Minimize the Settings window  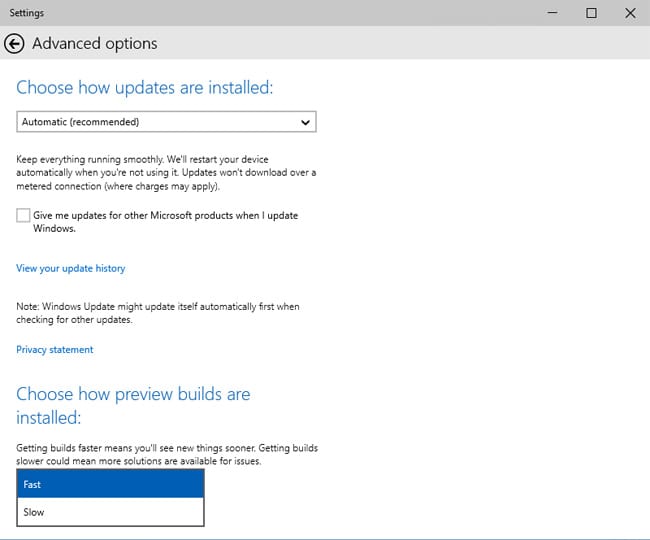pos(552,13)
